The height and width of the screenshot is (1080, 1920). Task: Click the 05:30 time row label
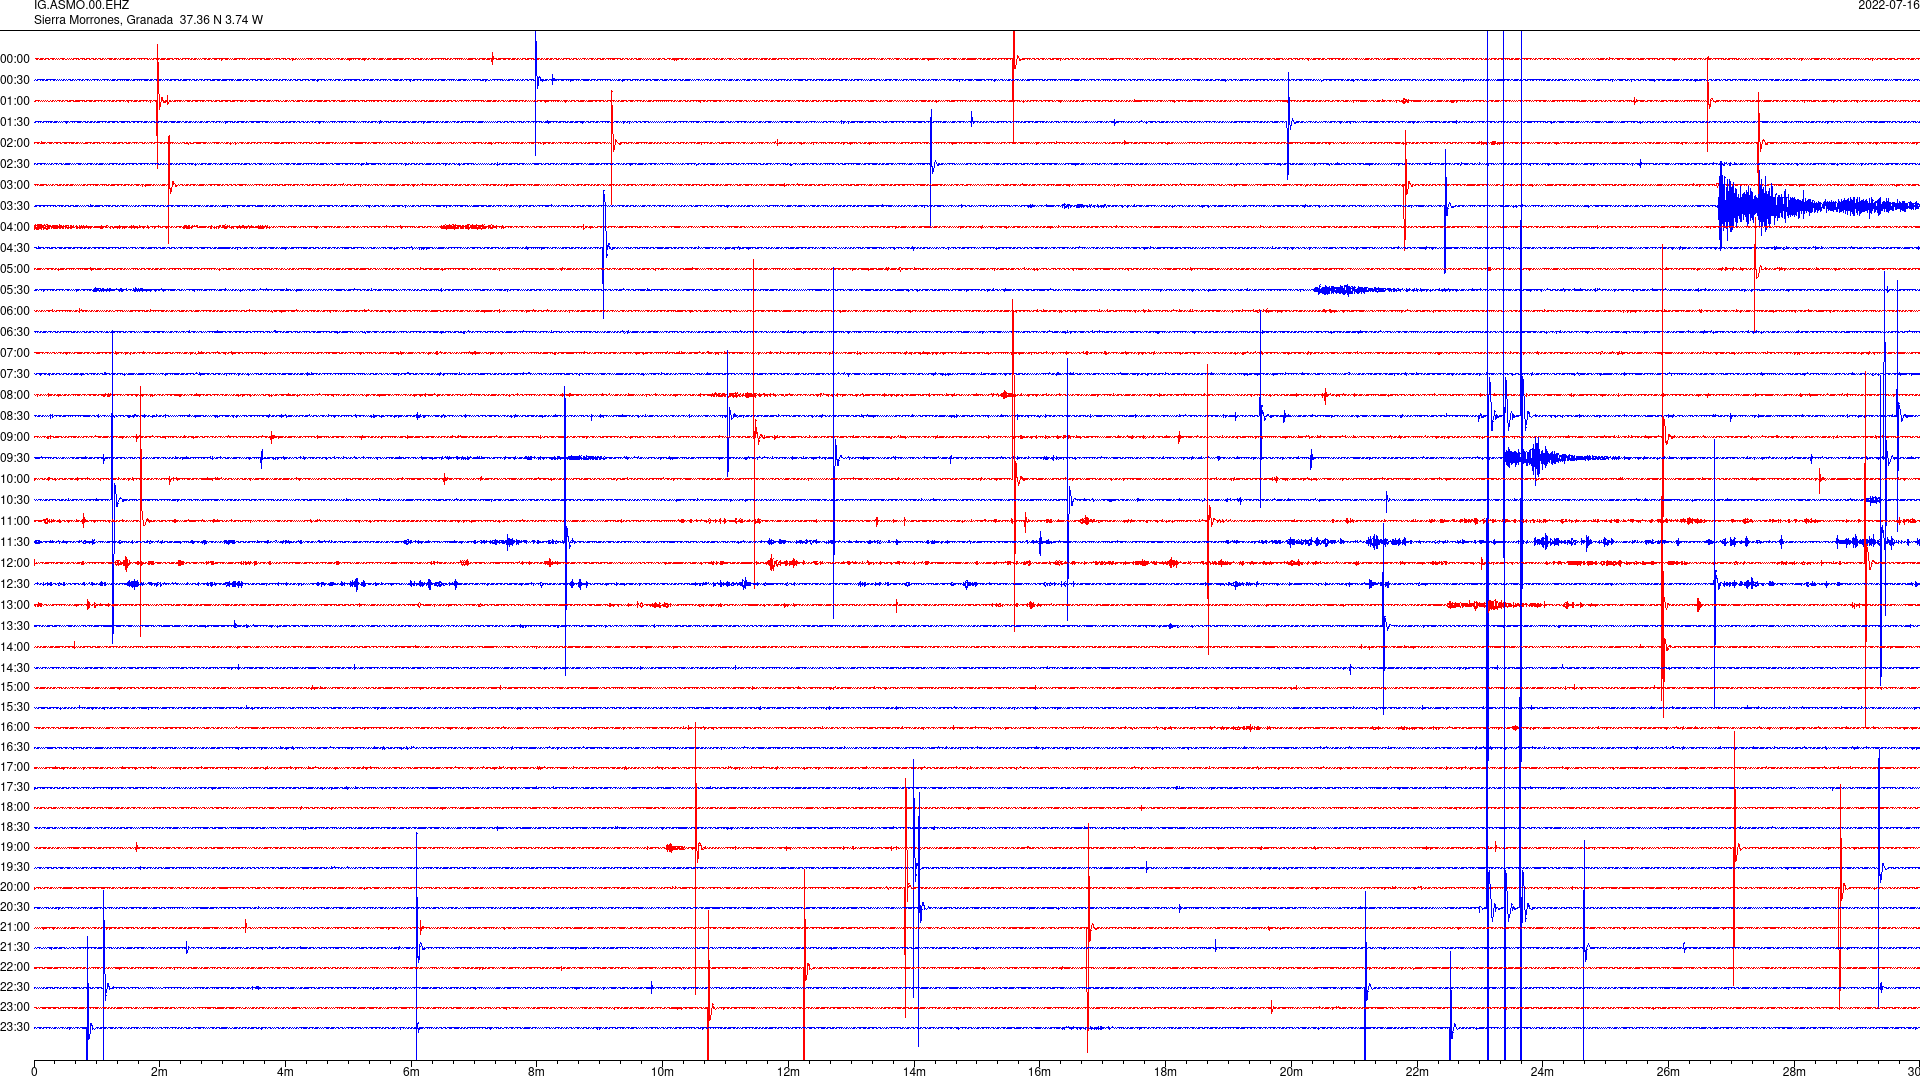point(15,290)
